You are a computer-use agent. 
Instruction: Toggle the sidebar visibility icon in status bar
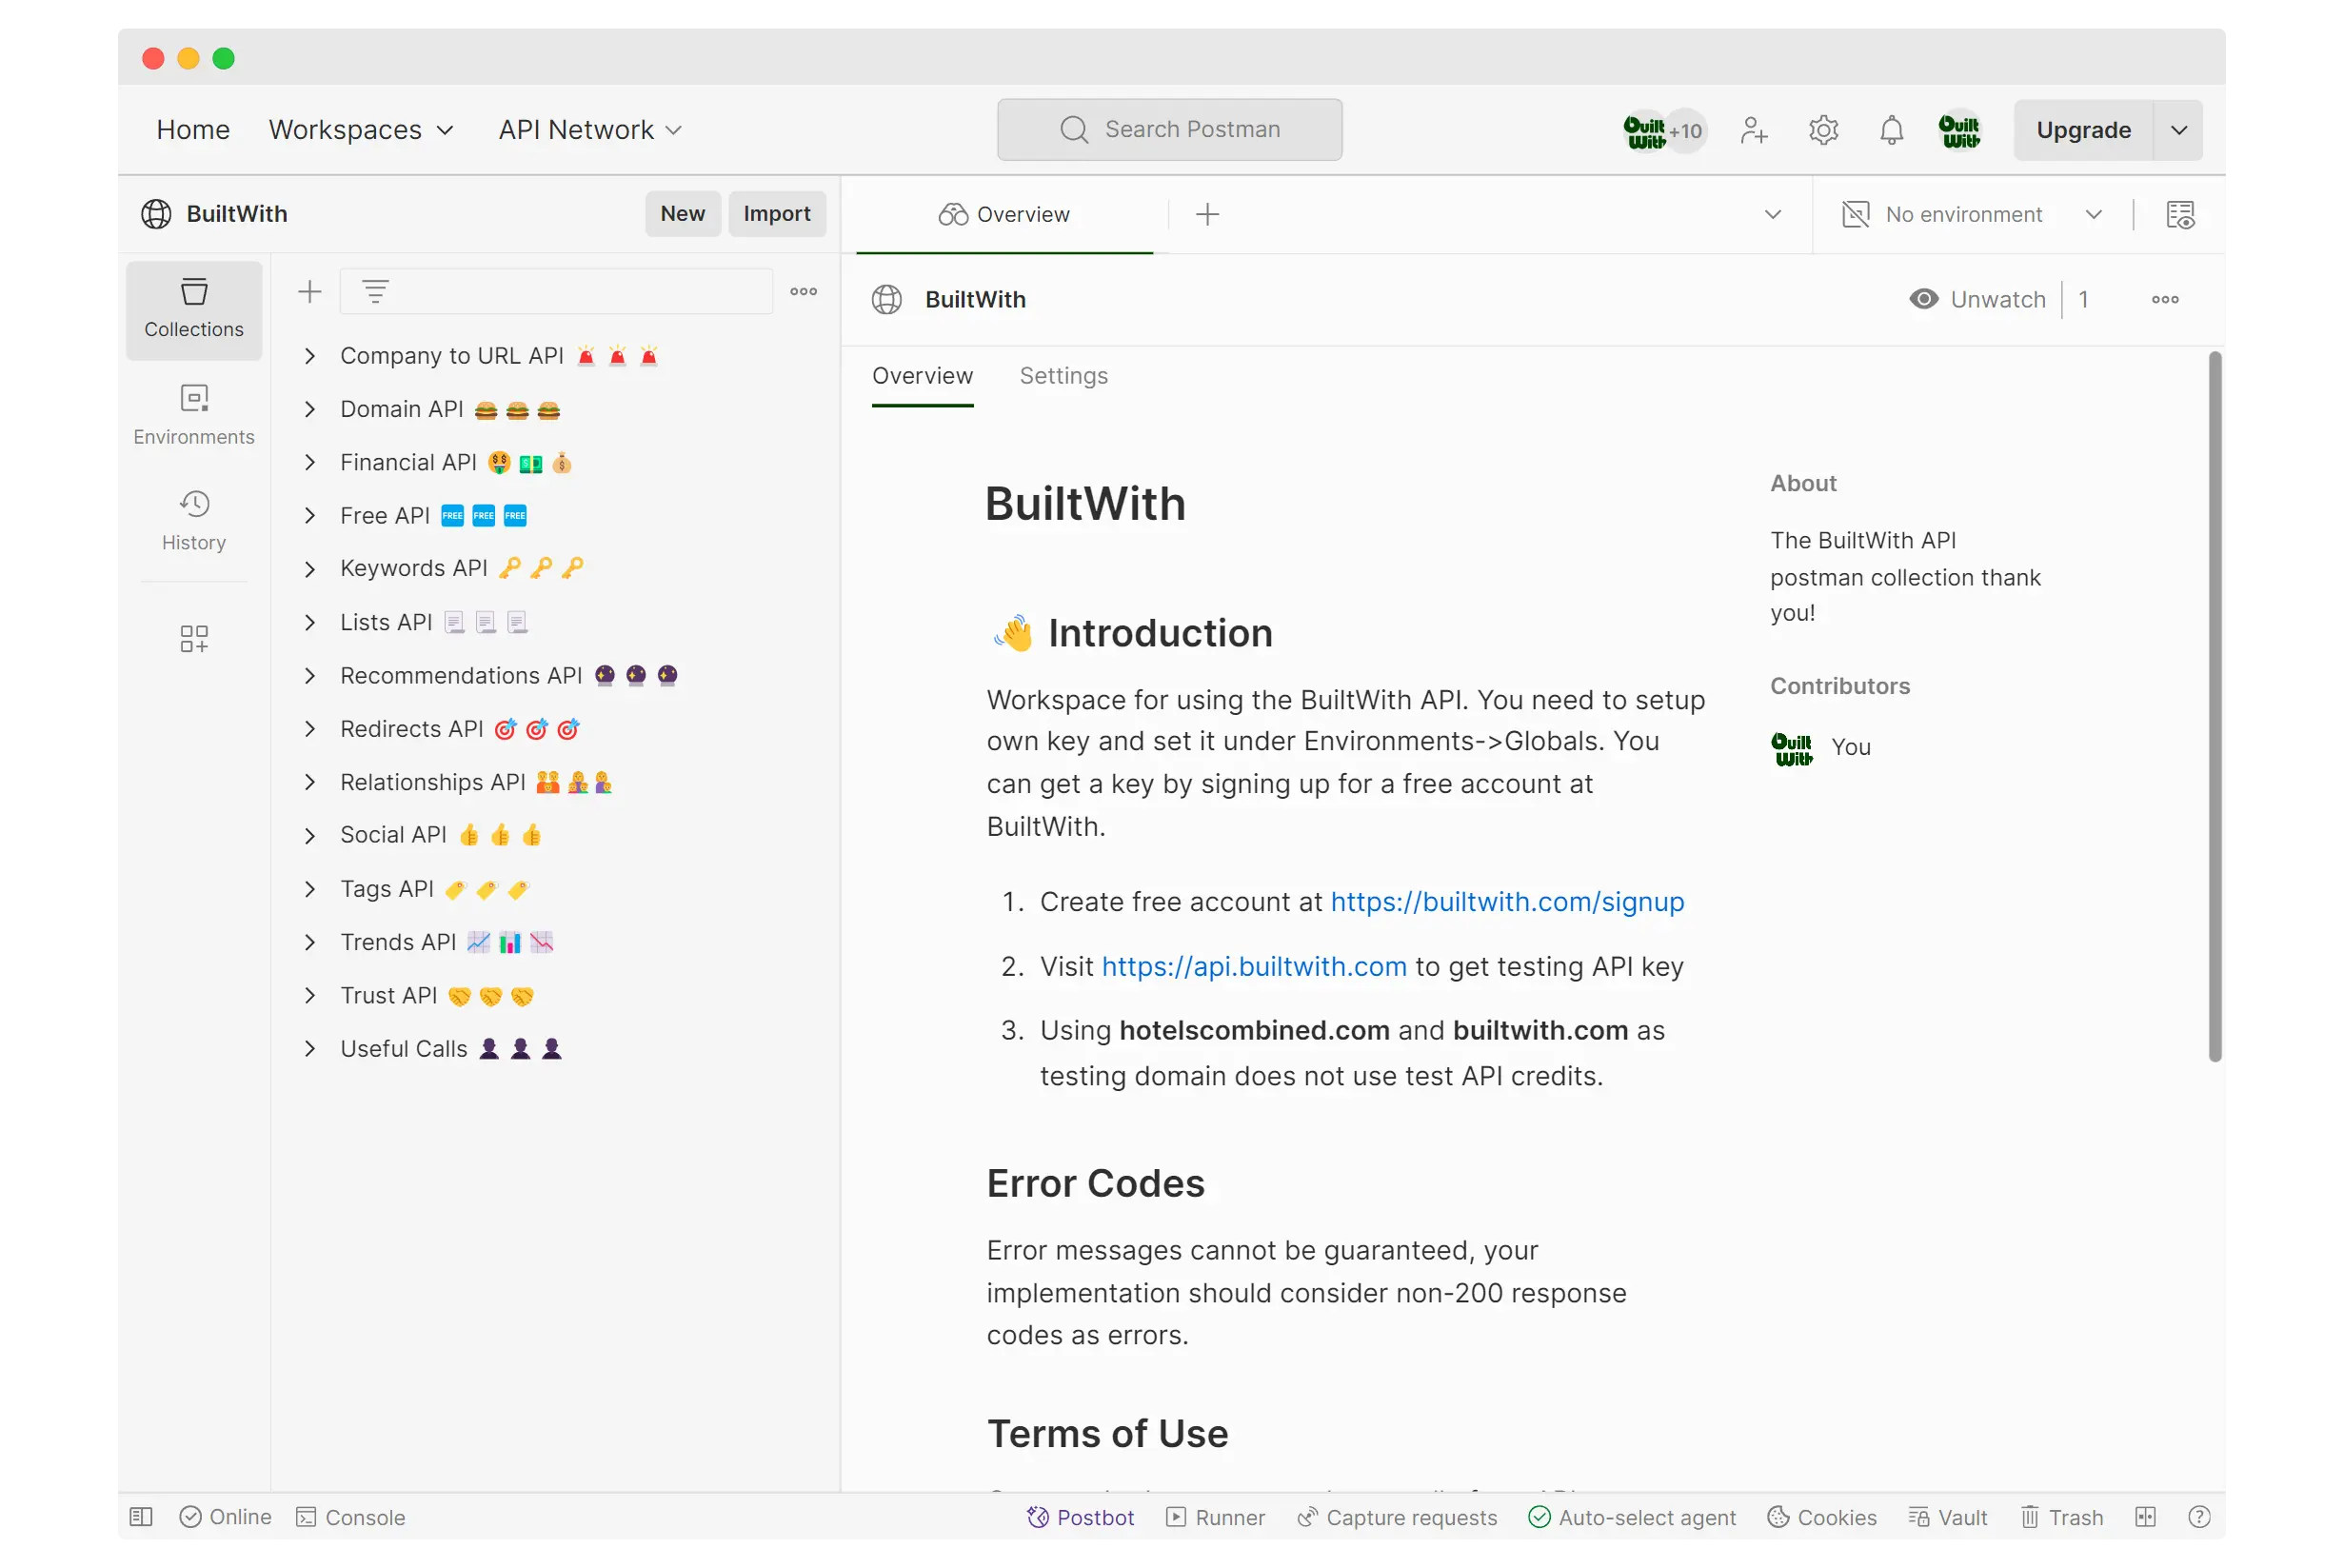tap(141, 1517)
